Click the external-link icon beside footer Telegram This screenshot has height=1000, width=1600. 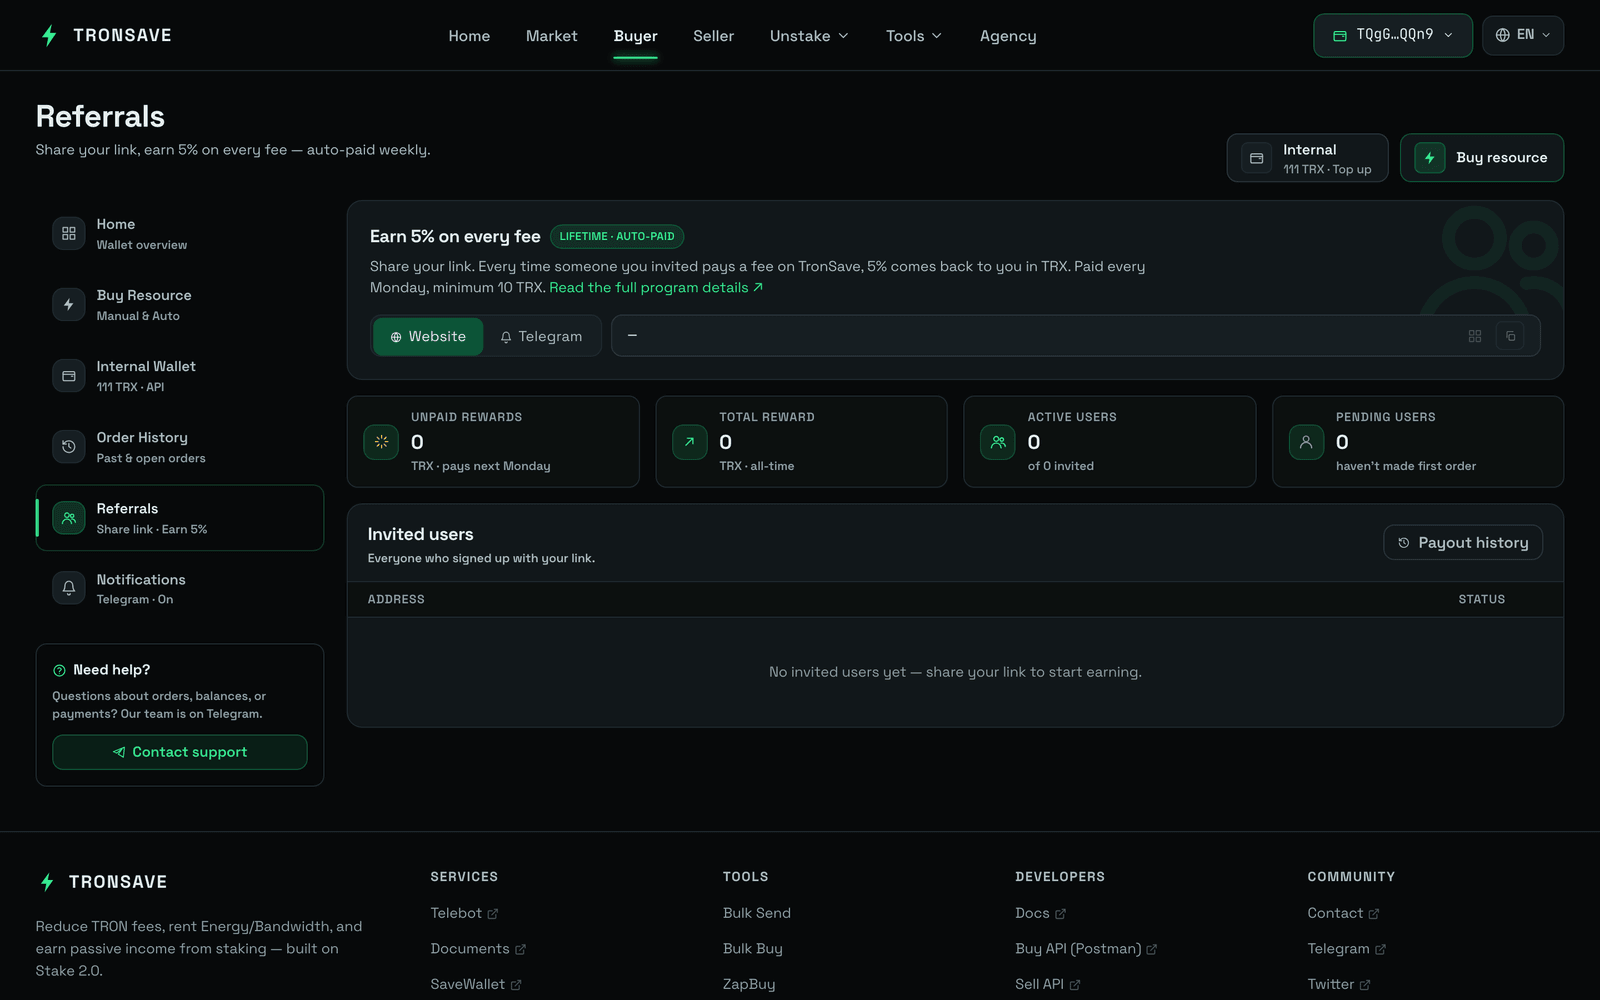pyautogui.click(x=1380, y=949)
